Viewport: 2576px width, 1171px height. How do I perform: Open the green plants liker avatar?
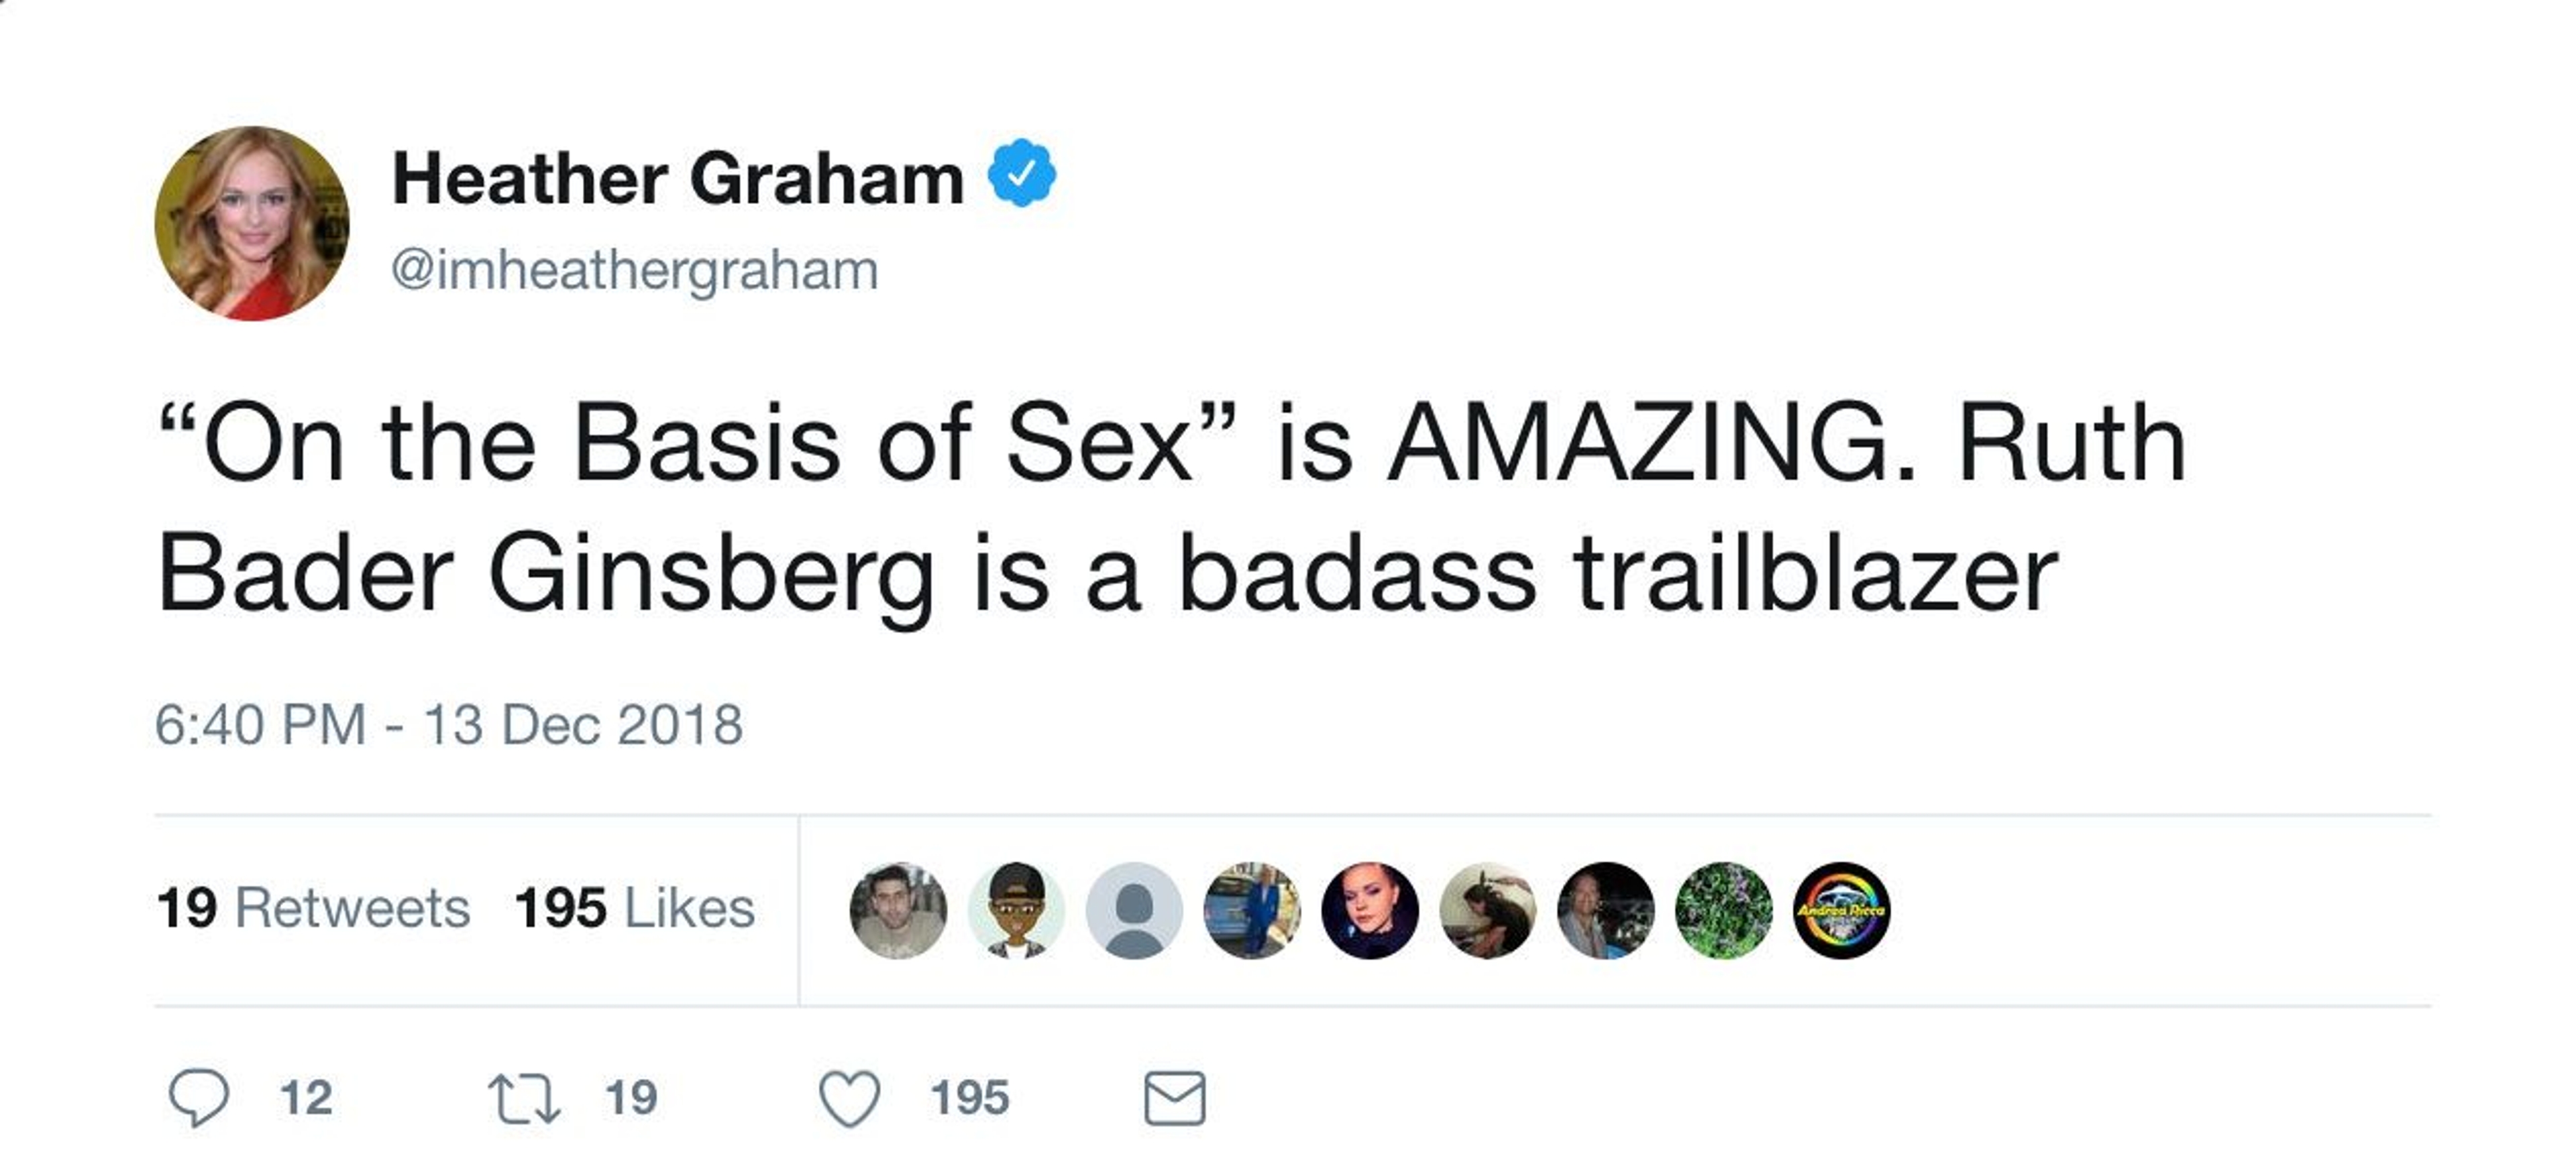(x=1723, y=910)
